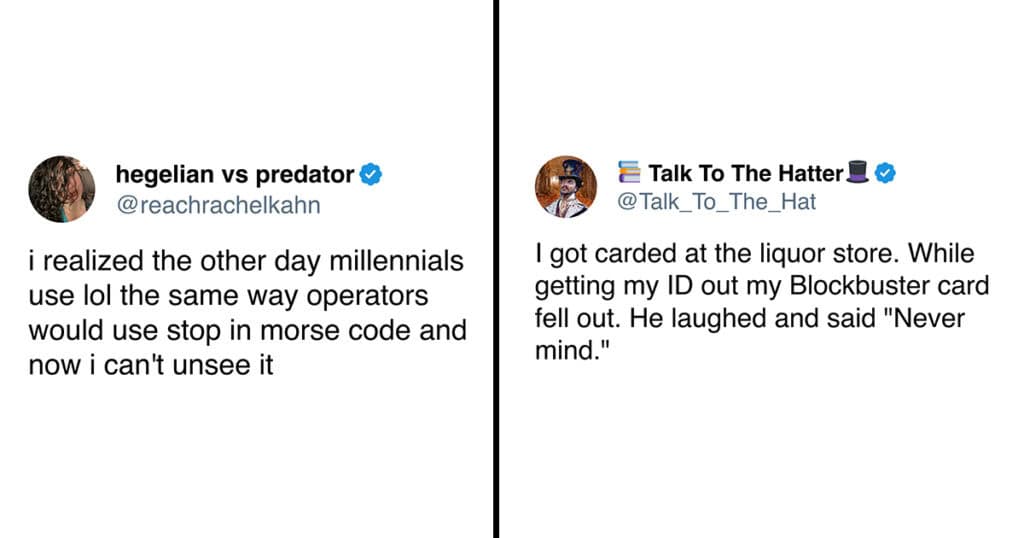This screenshot has width=1024, height=538.
Task: Open the curly-haired profile avatar of reachrachelkahn
Action: [62, 189]
